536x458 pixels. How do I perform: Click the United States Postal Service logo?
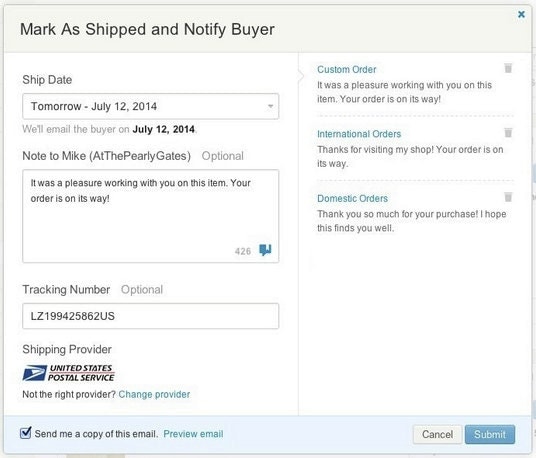pos(68,373)
